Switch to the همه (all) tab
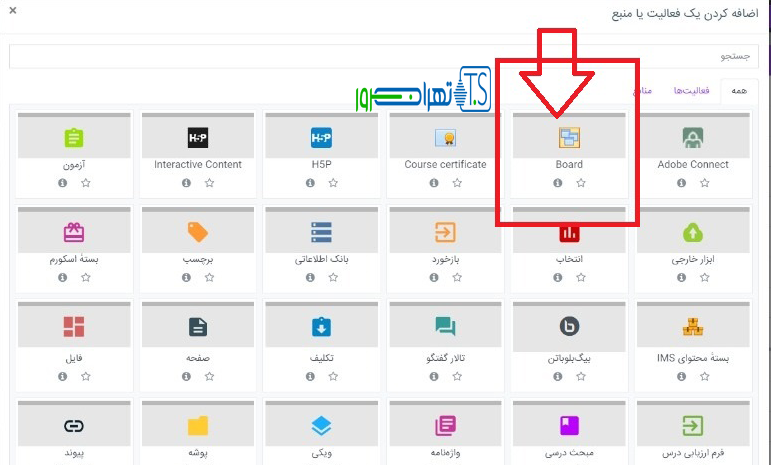The width and height of the screenshot is (771, 465). pyautogui.click(x=741, y=91)
